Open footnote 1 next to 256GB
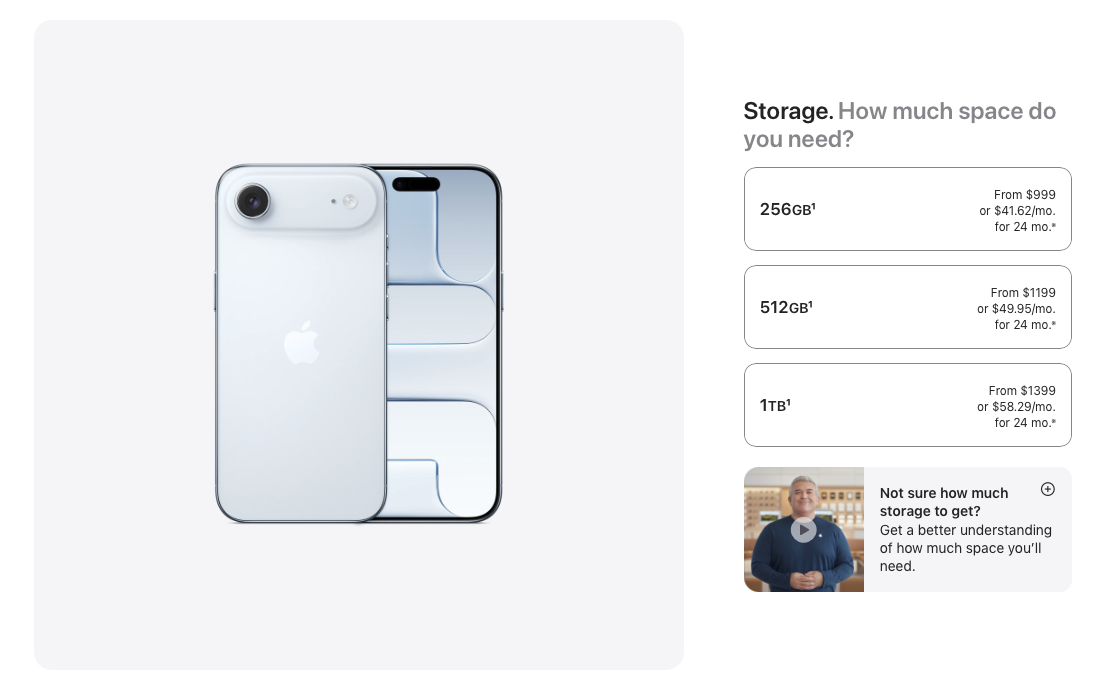1120x692 pixels. coord(814,206)
